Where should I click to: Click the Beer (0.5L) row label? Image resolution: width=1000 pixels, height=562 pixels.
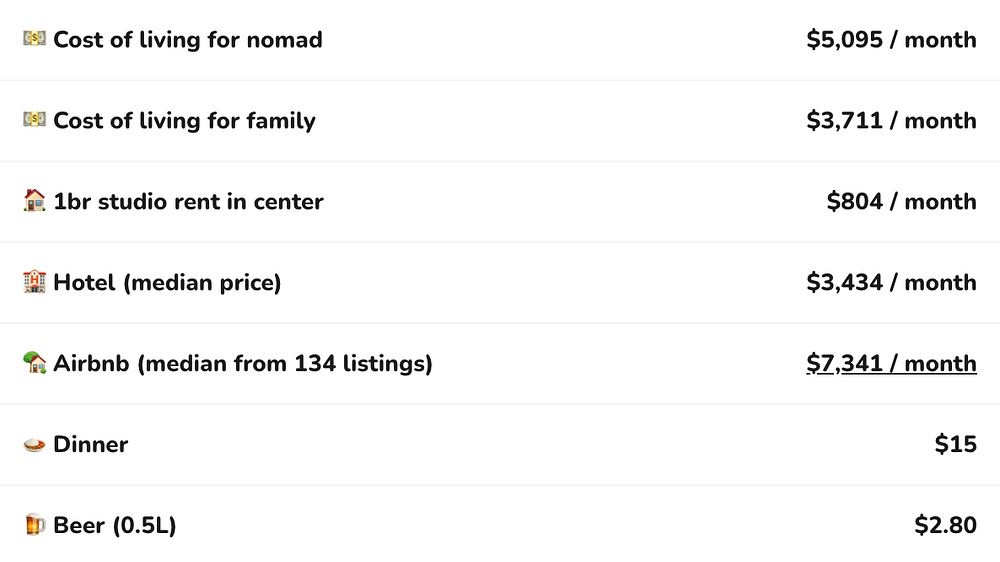click(x=115, y=526)
